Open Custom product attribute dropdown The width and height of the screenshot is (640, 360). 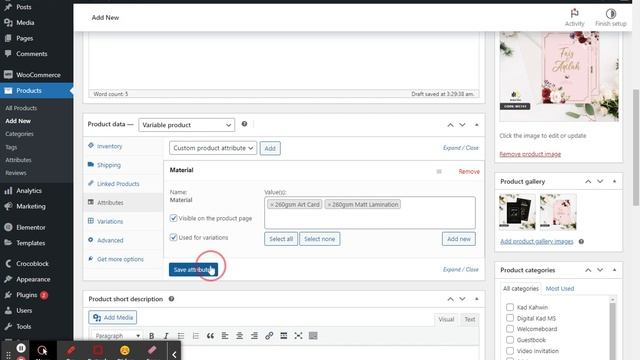213,148
